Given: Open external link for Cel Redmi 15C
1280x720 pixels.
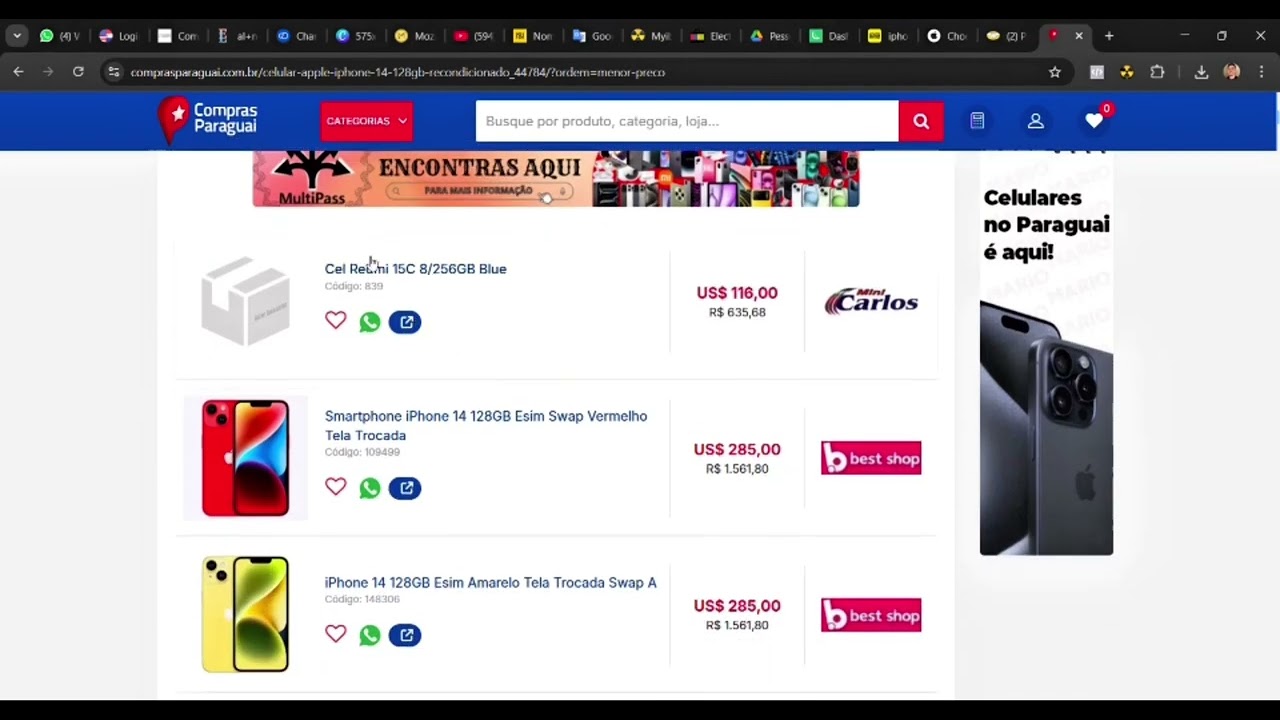Looking at the screenshot, I should point(405,322).
